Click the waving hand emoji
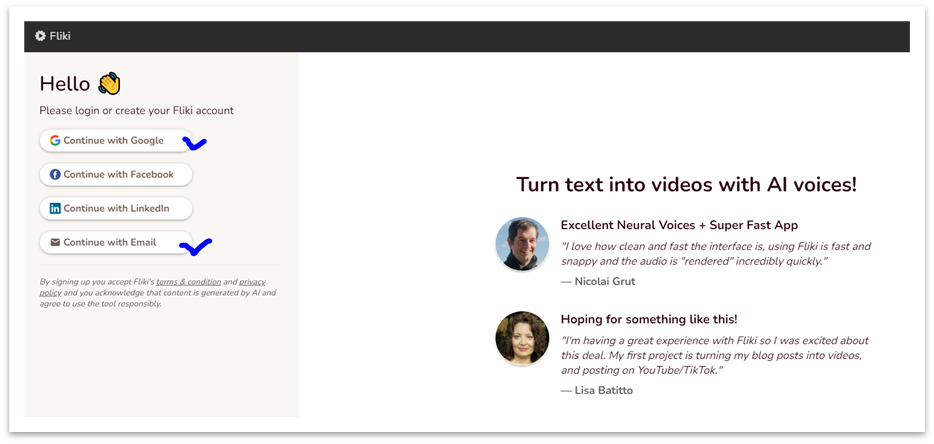This screenshot has width=934, height=444. click(109, 84)
